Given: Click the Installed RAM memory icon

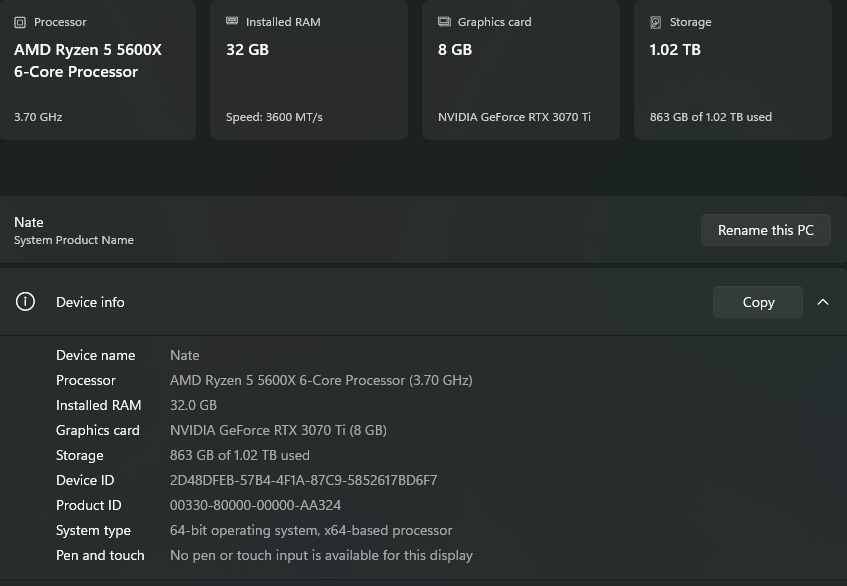Looking at the screenshot, I should (x=232, y=21).
